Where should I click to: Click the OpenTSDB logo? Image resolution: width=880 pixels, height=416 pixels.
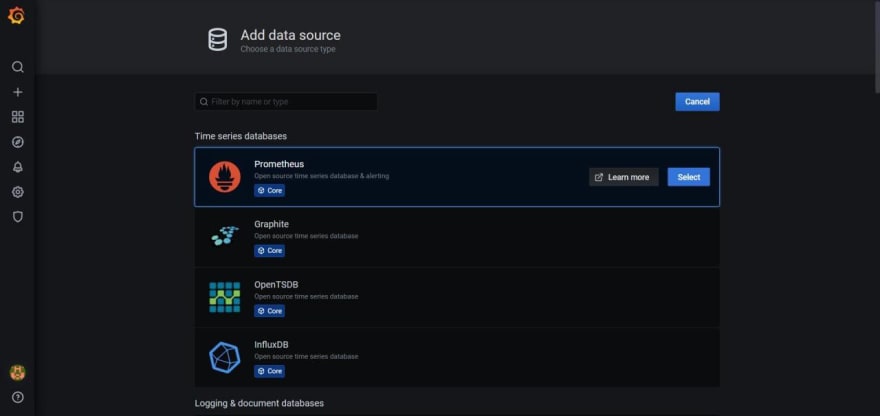(x=224, y=297)
